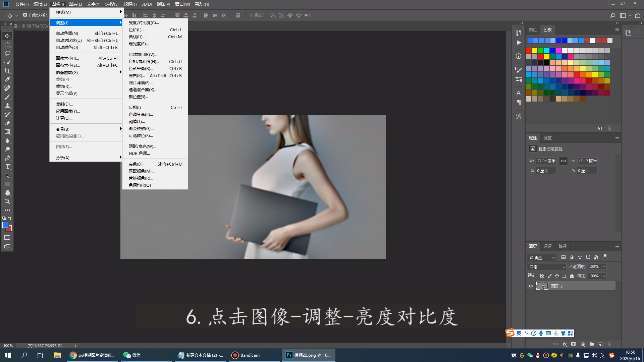Viewport: 644px width, 362px height.
Task: Open Chrome window from the taskbar
Action: tap(92, 355)
